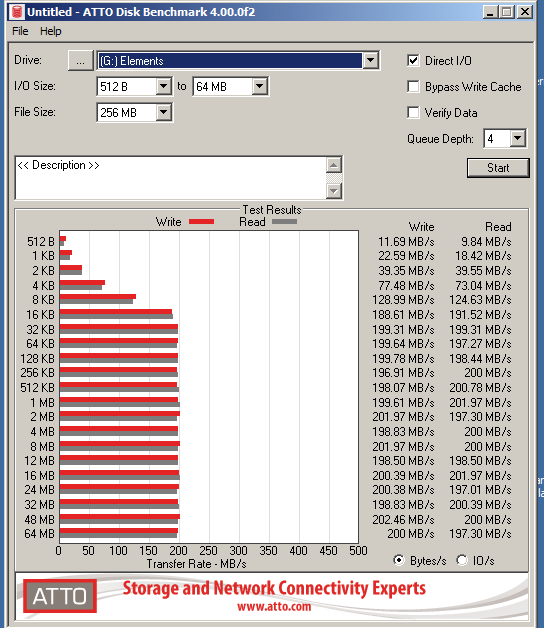Click in the Description text box
The width and height of the screenshot is (544, 628).
click(171, 178)
